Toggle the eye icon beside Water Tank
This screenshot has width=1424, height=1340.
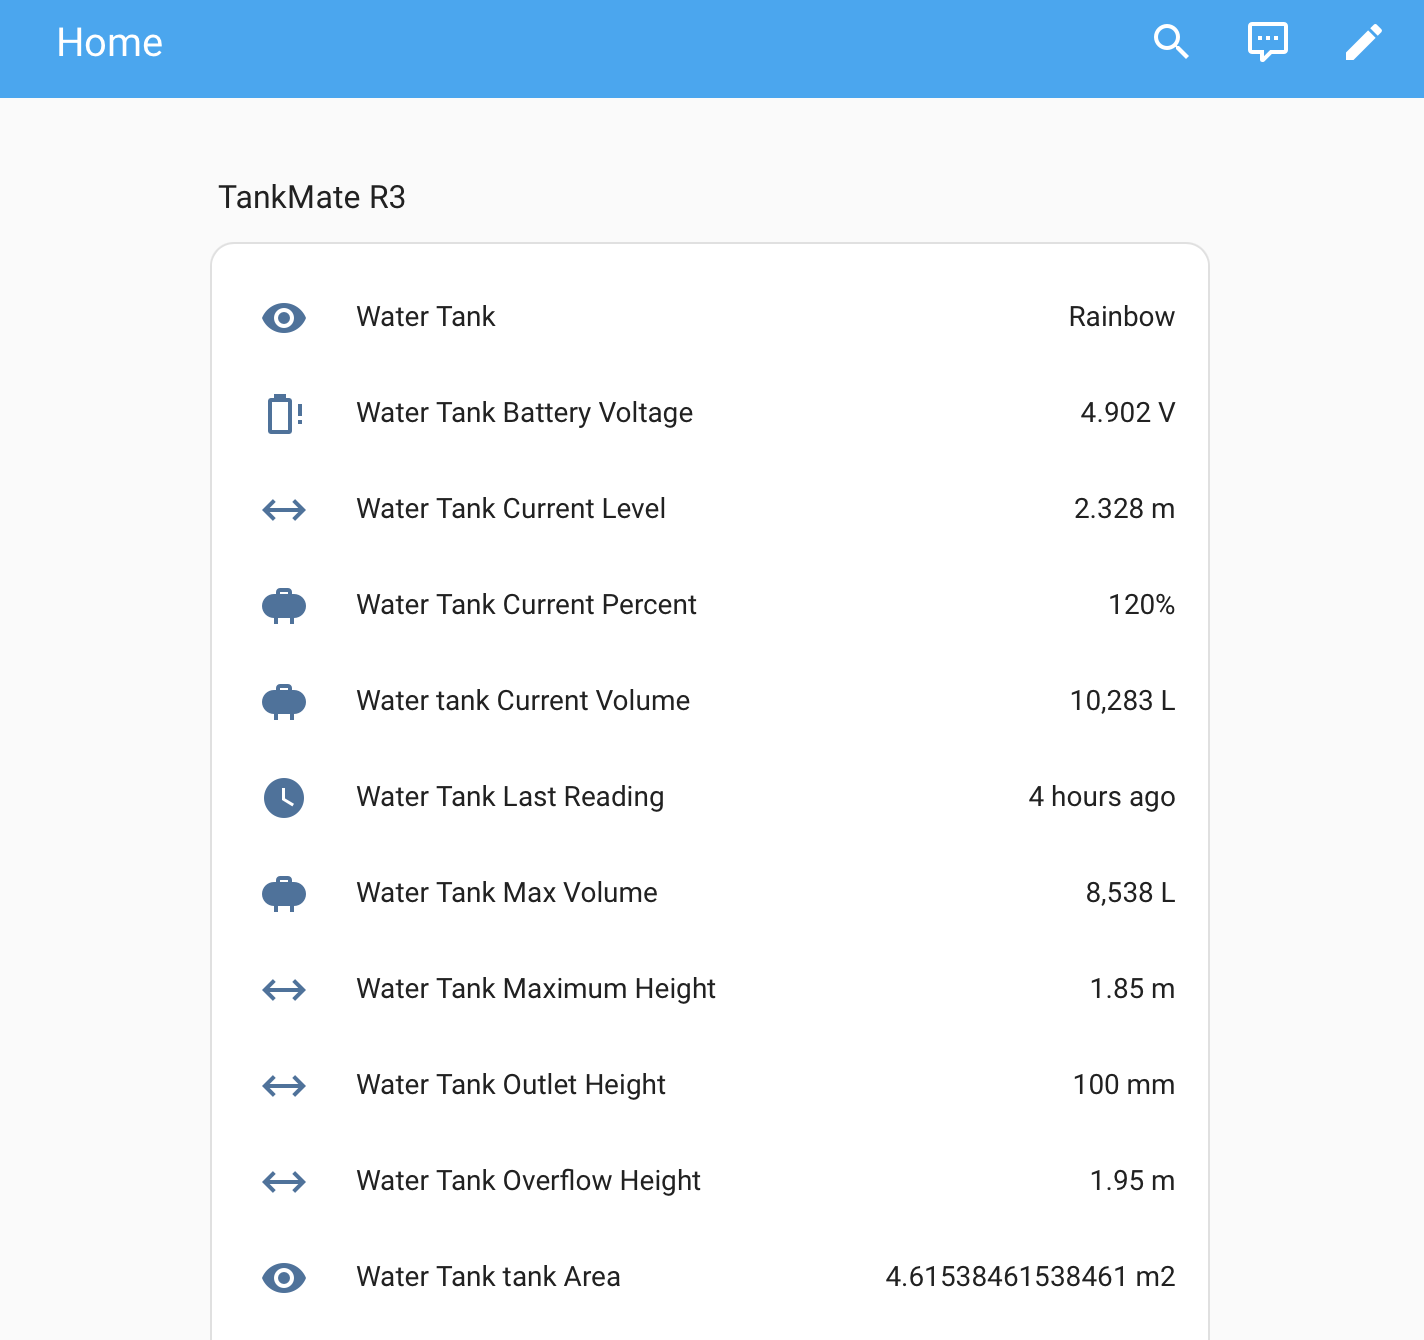[284, 317]
